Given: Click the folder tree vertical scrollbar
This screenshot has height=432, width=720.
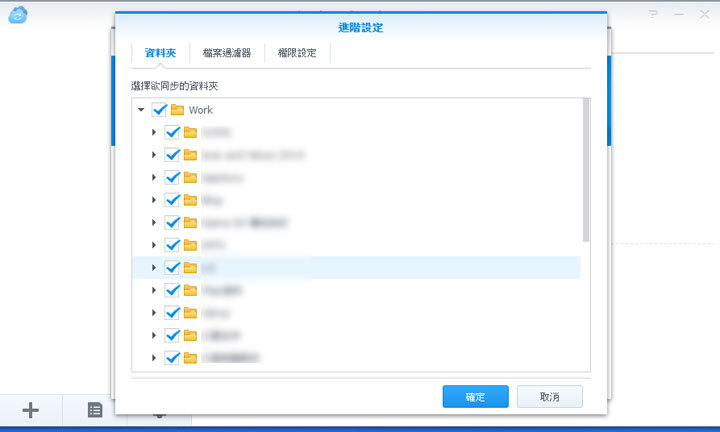Looking at the screenshot, I should point(586,170).
